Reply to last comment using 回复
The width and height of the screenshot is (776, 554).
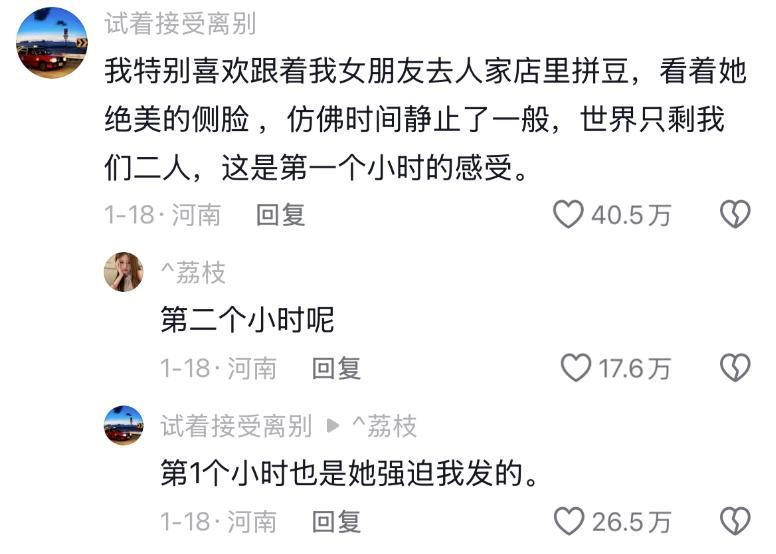pyautogui.click(x=337, y=522)
